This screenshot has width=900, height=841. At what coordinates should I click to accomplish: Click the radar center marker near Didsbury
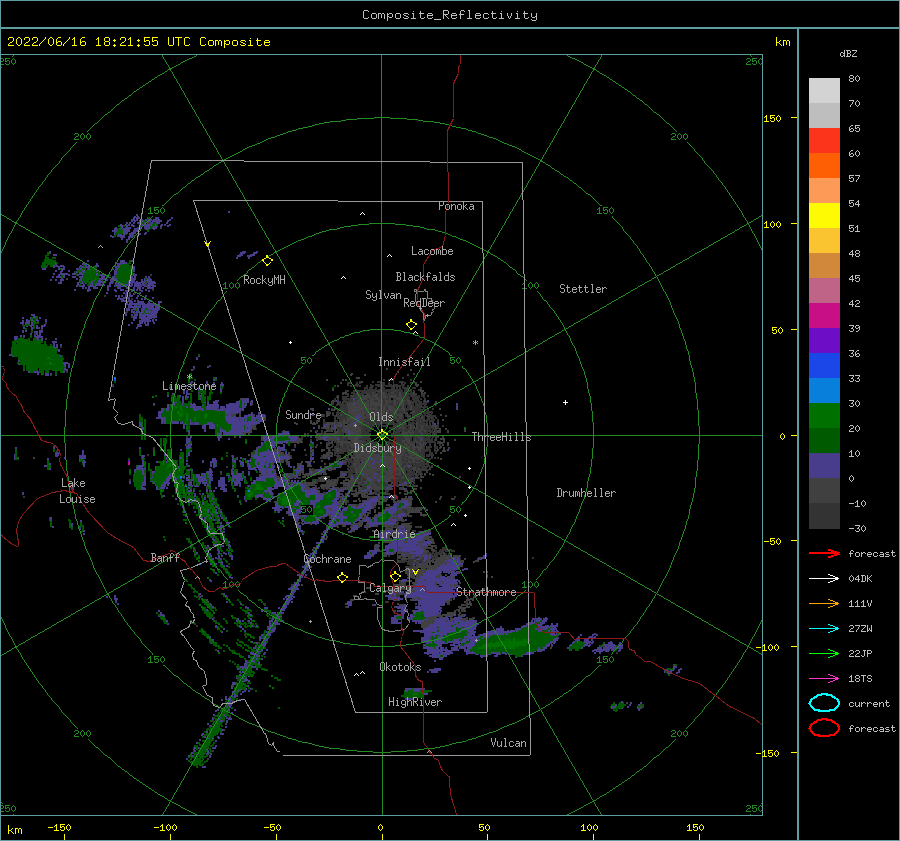click(x=382, y=435)
